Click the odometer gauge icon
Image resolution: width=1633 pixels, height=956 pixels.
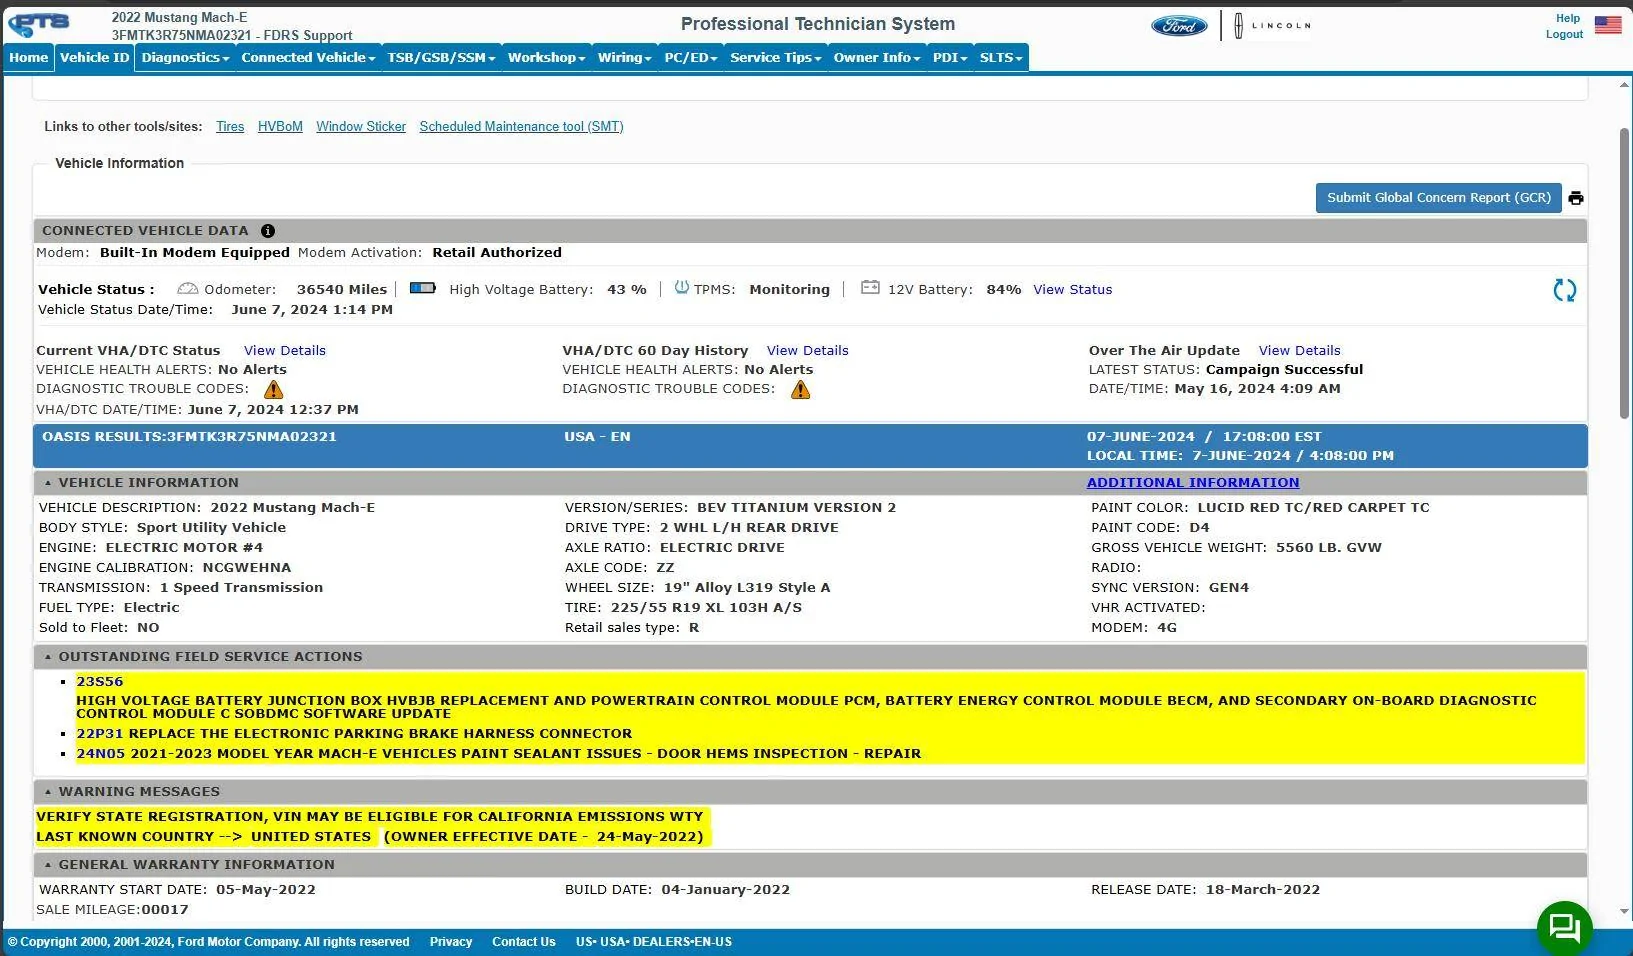(187, 289)
